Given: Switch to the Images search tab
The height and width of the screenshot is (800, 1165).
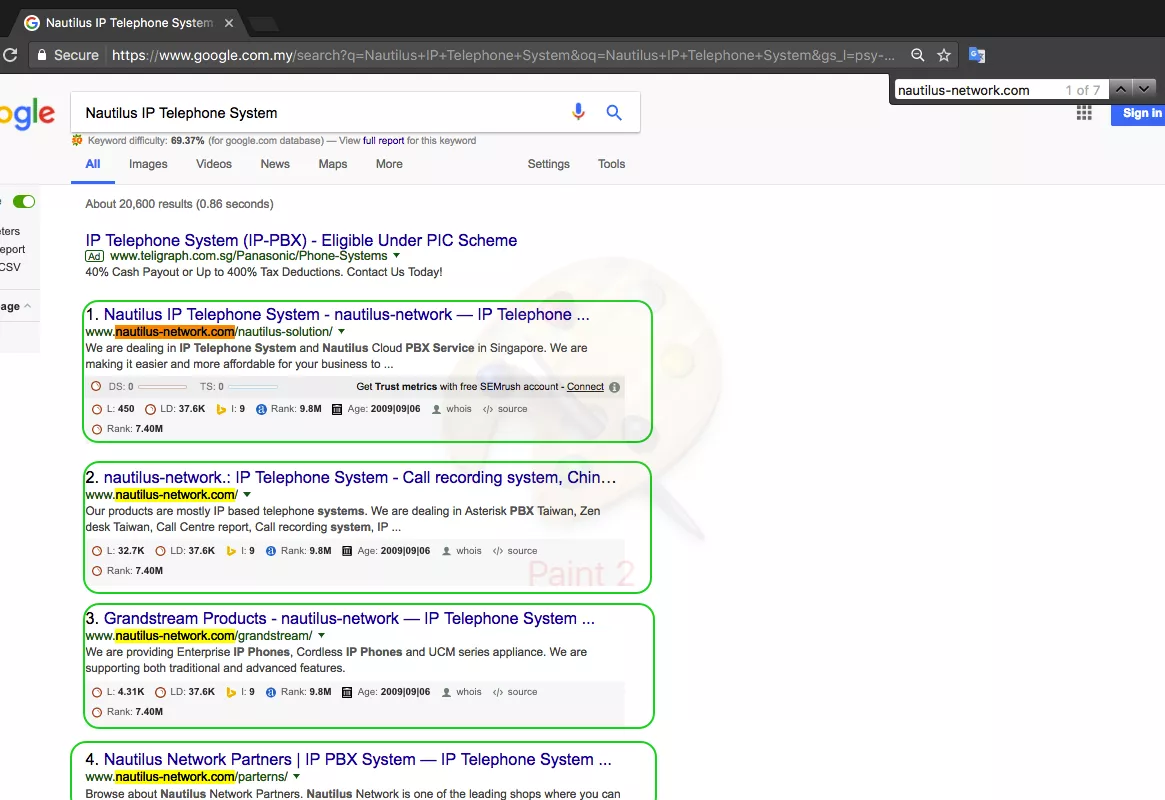Looking at the screenshot, I should click(148, 164).
